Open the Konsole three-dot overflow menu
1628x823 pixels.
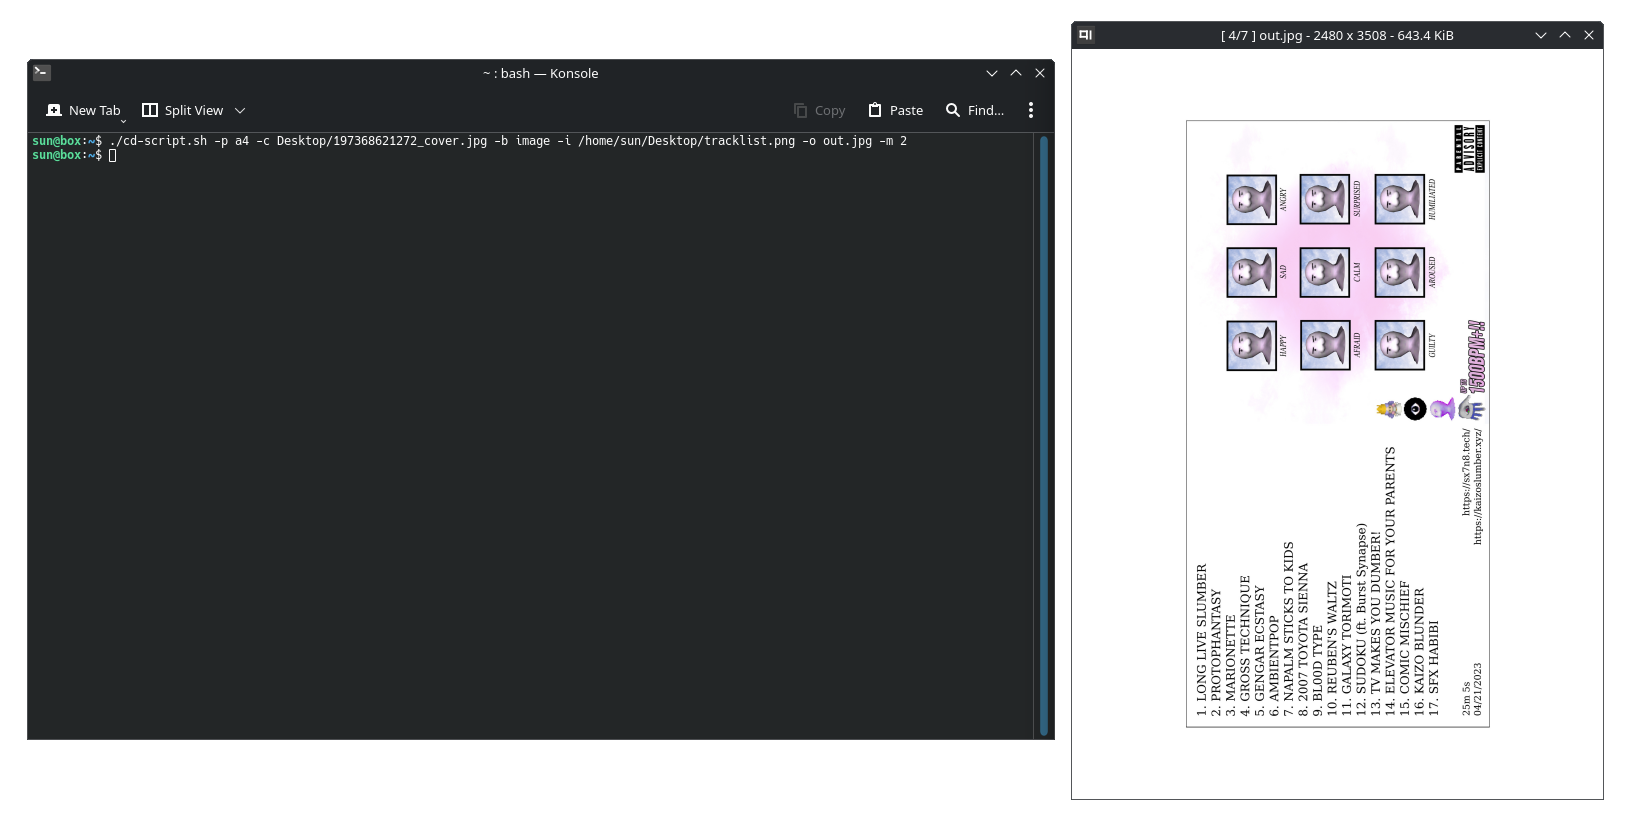[x=1031, y=110]
